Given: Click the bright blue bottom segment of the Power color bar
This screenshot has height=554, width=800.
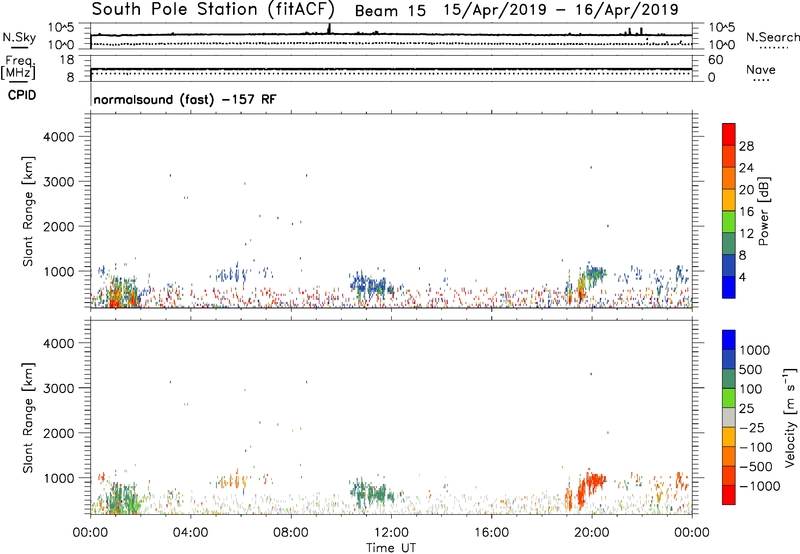Looking at the screenshot, I should click(x=729, y=288).
